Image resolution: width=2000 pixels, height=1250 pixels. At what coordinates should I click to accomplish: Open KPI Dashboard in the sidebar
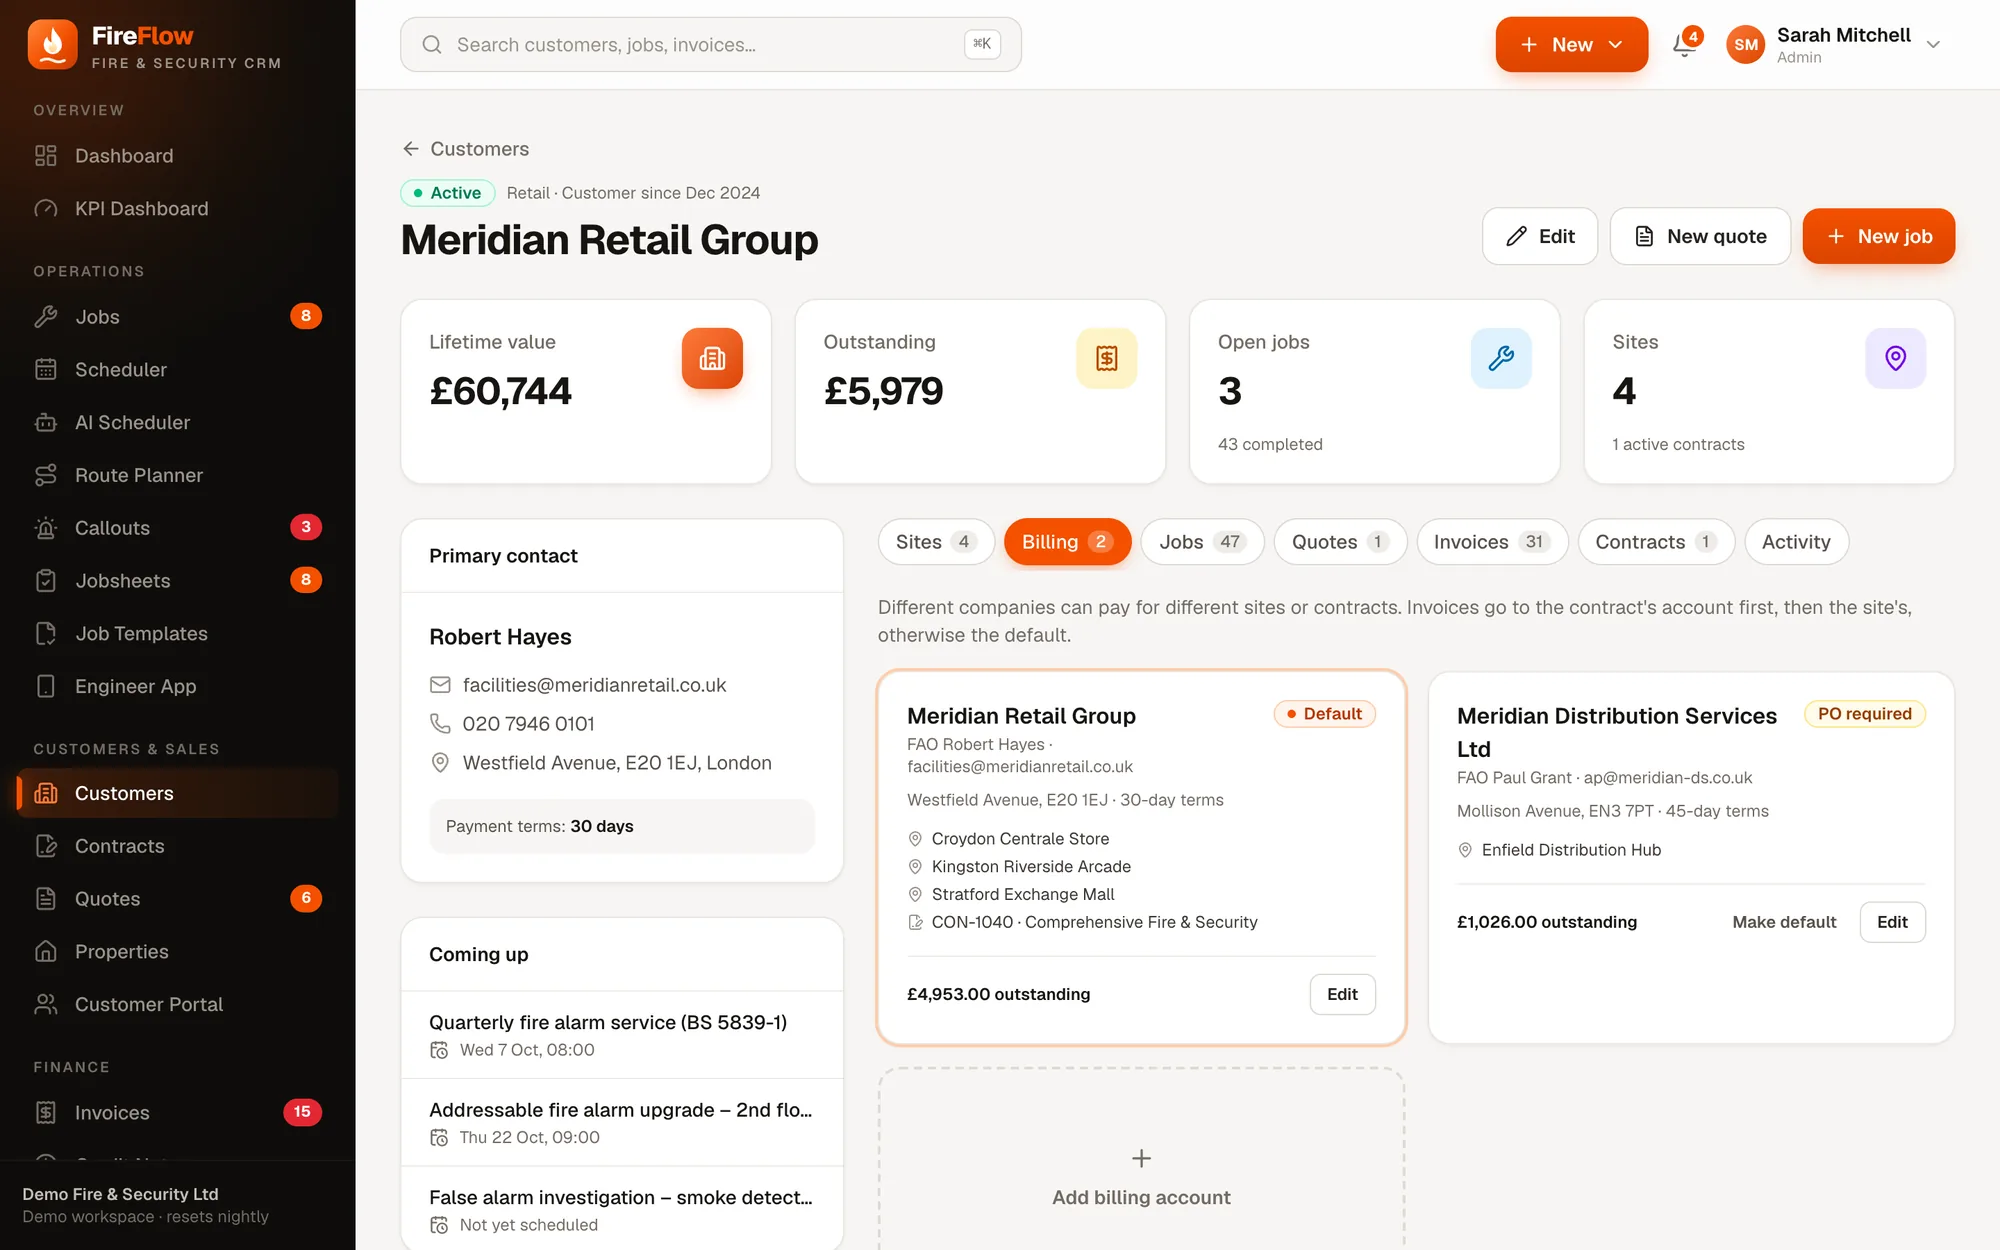point(178,209)
